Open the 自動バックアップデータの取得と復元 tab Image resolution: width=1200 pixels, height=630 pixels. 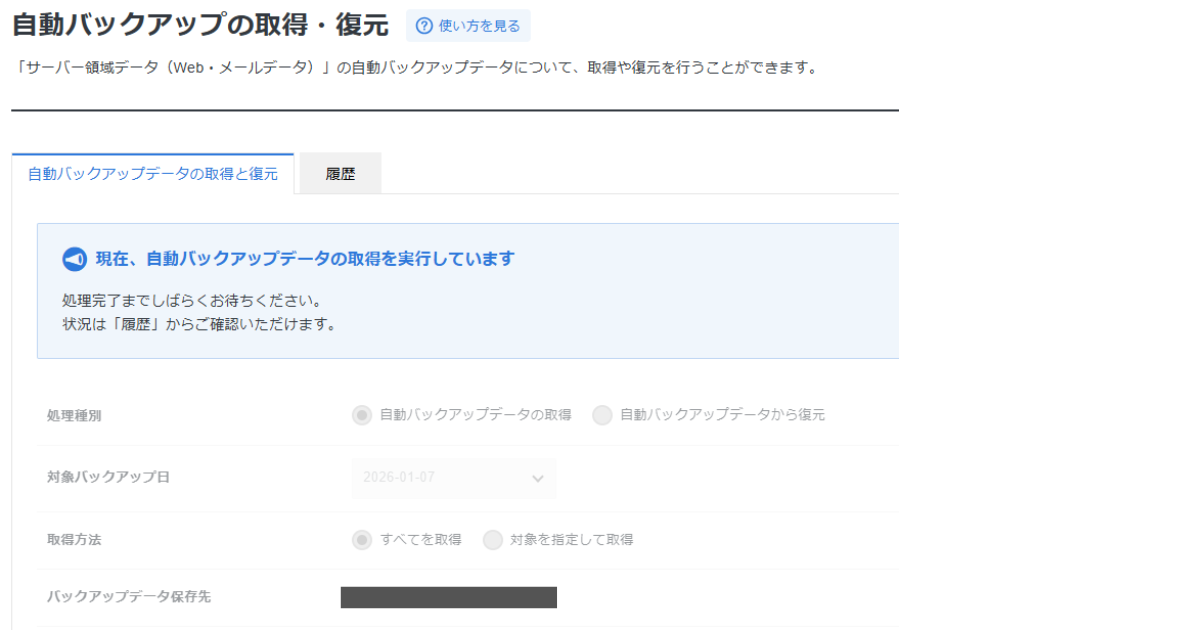(x=153, y=174)
